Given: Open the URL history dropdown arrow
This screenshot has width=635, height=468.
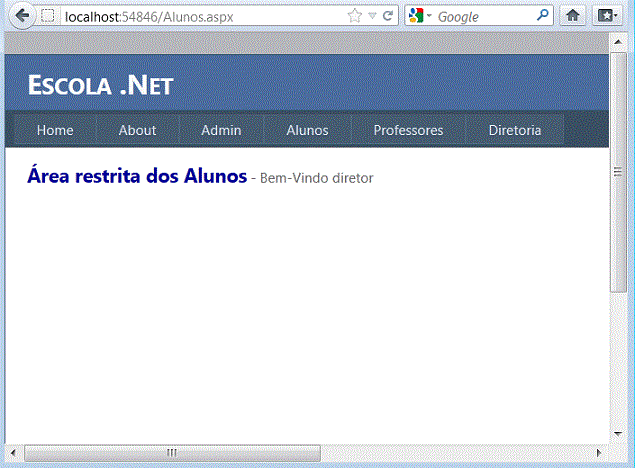Looking at the screenshot, I should pyautogui.click(x=372, y=16).
